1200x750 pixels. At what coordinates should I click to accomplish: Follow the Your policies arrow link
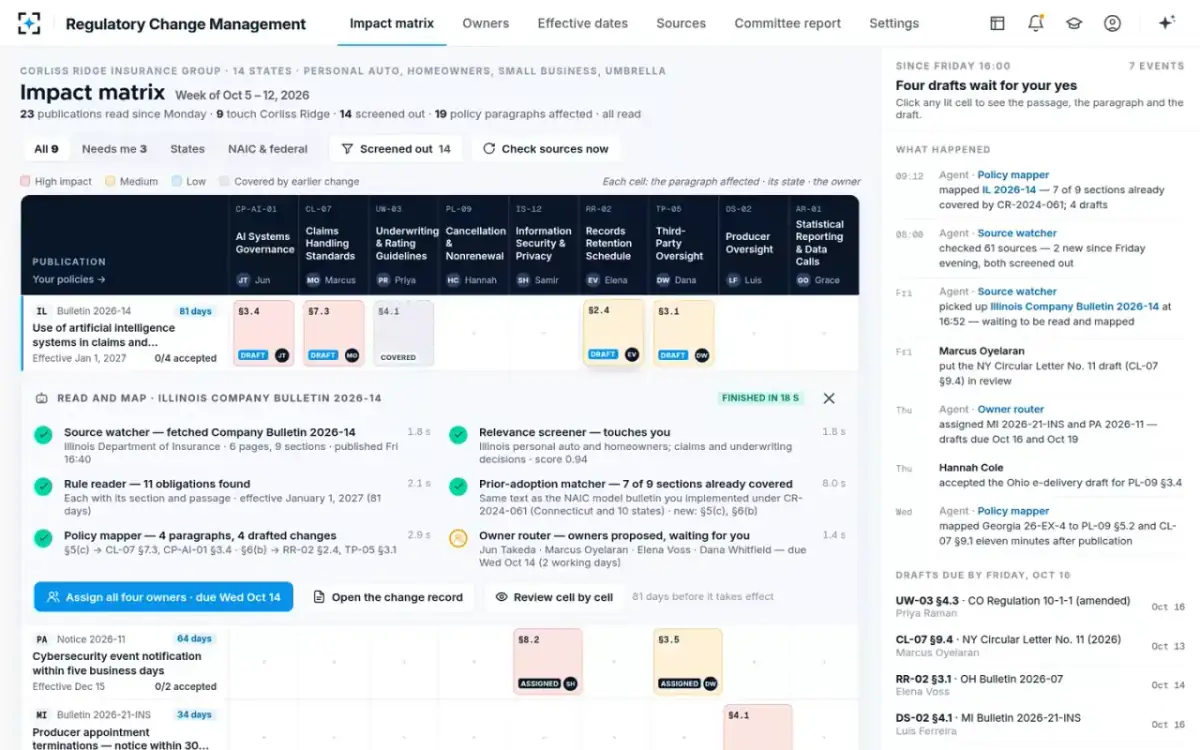[69, 280]
